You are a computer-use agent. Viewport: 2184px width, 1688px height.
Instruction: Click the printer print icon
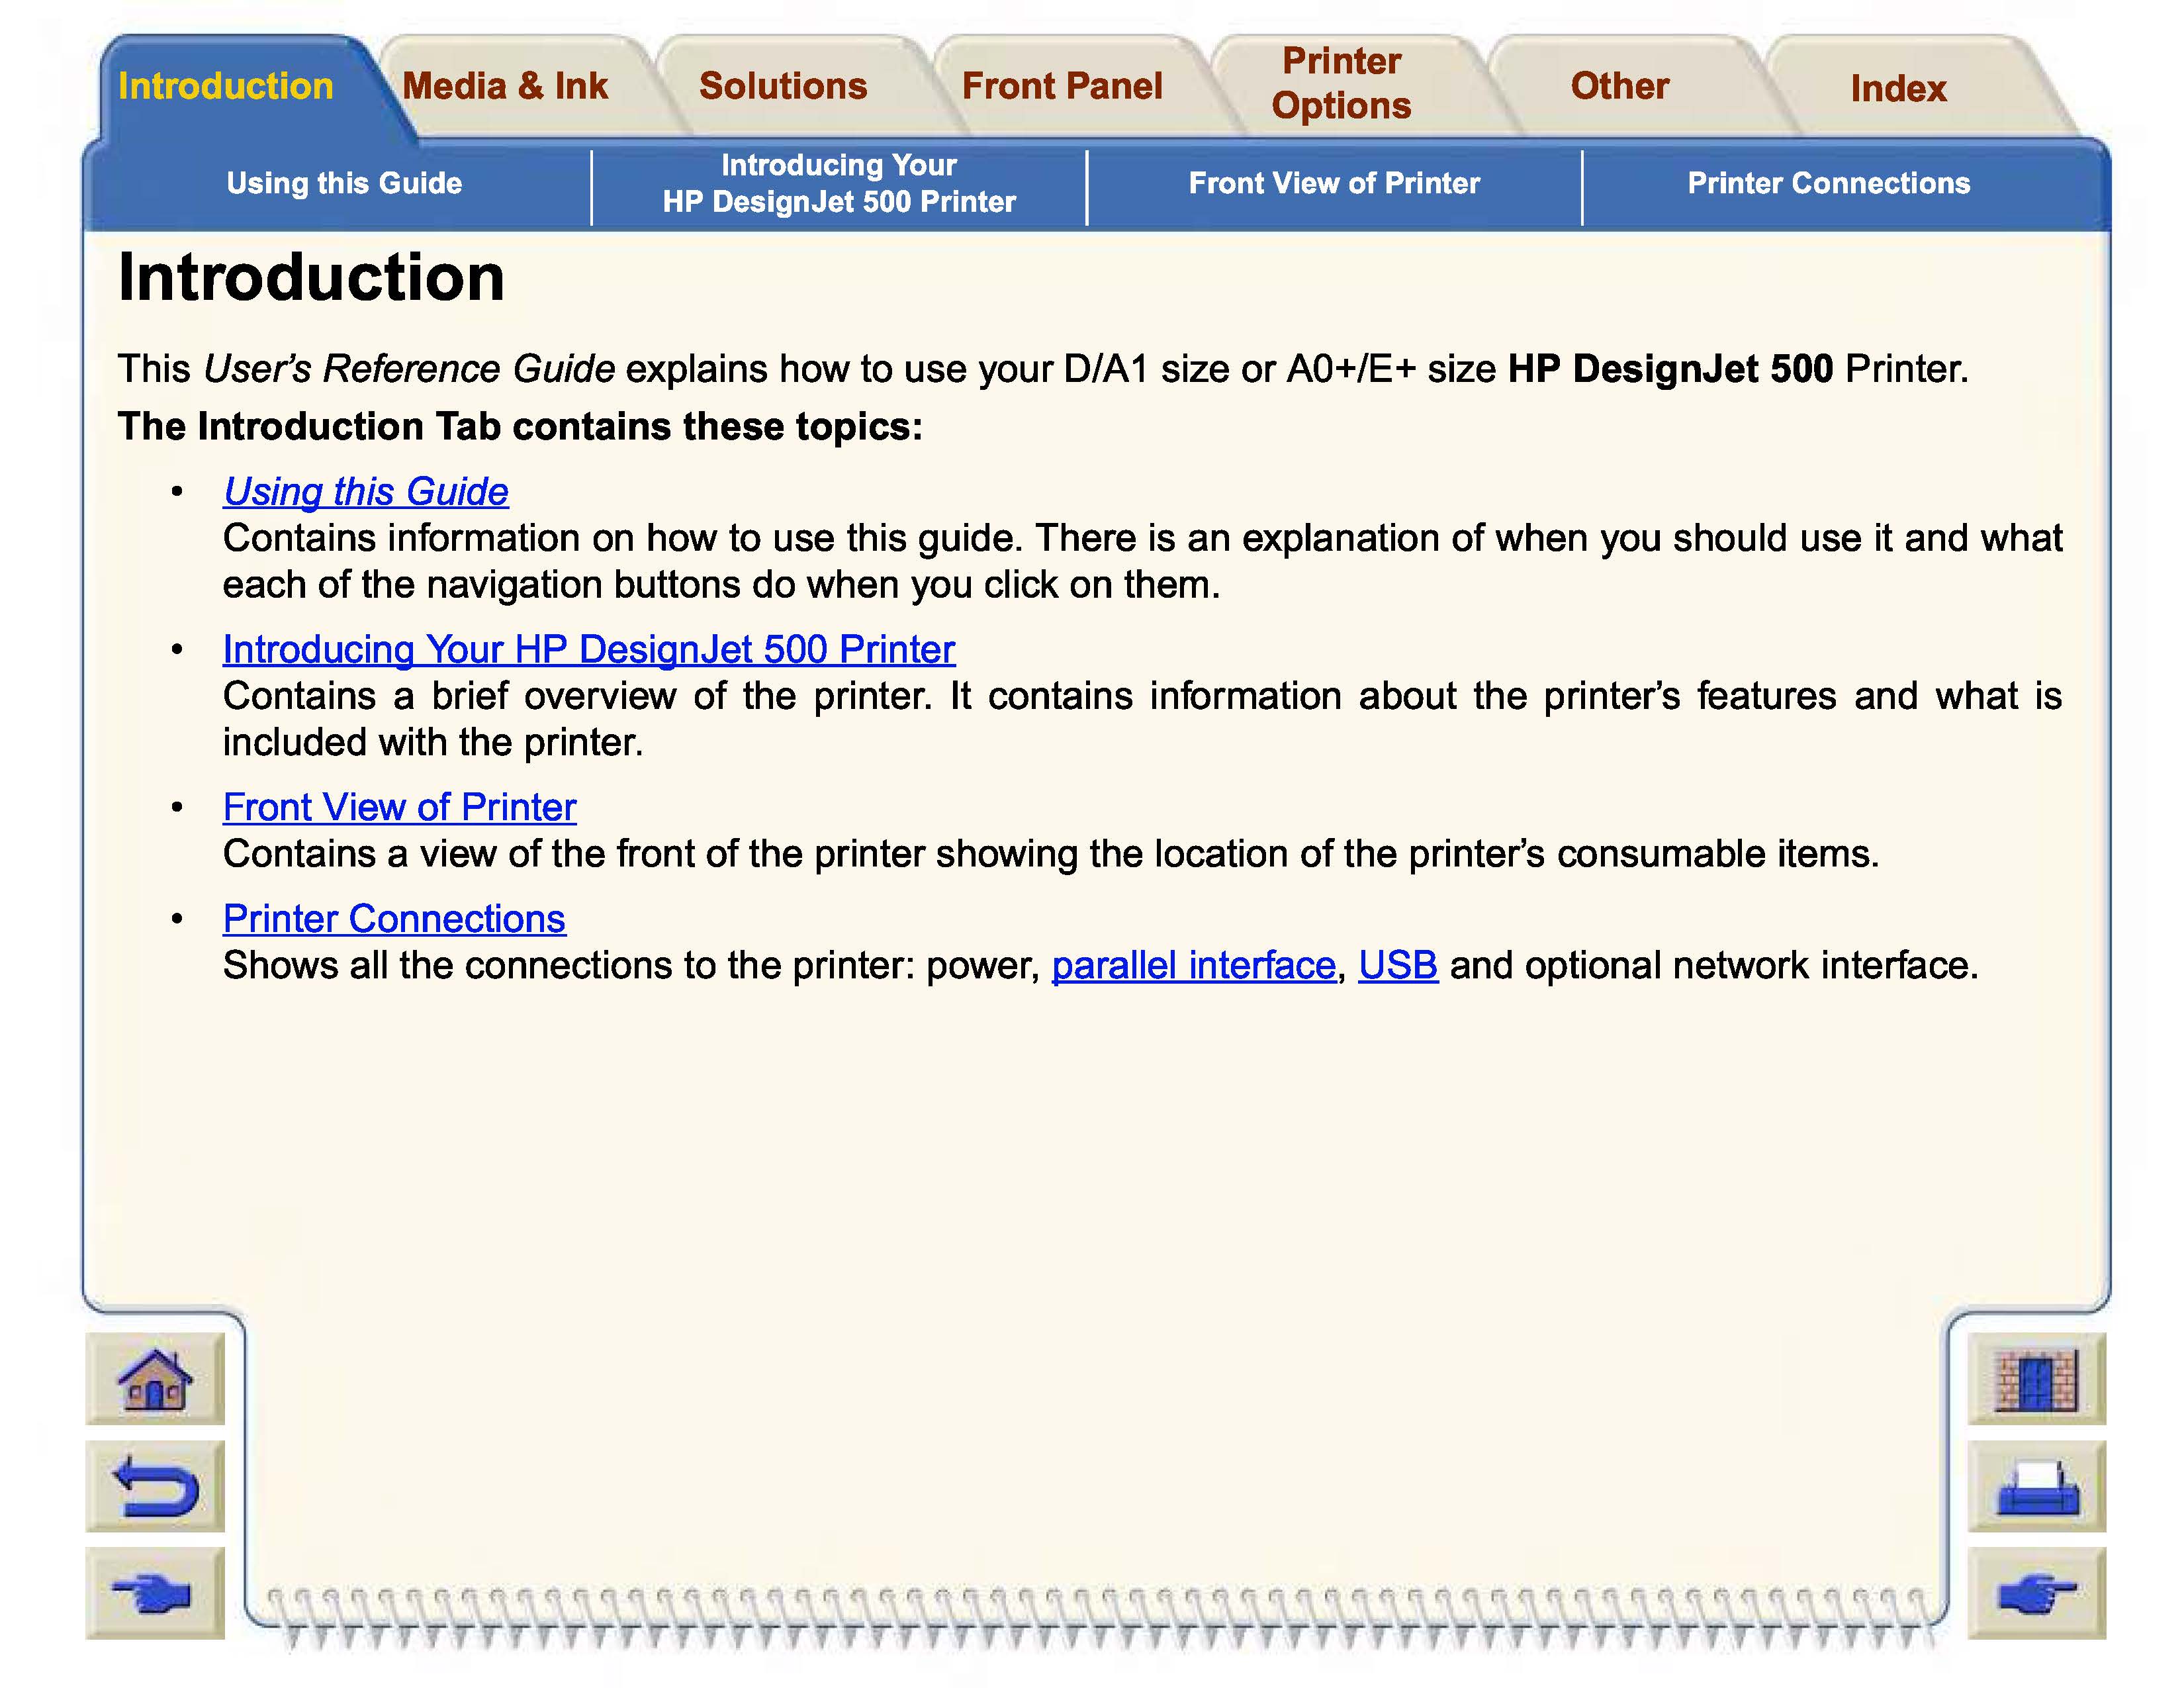(2036, 1487)
